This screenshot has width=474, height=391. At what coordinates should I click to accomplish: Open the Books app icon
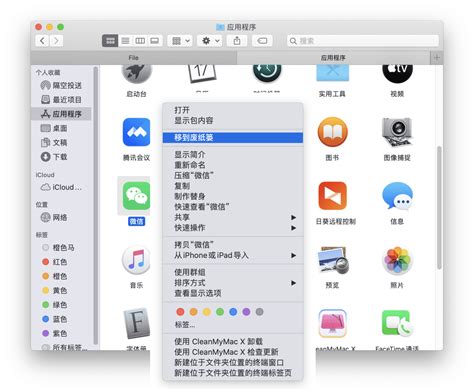tap(332, 132)
